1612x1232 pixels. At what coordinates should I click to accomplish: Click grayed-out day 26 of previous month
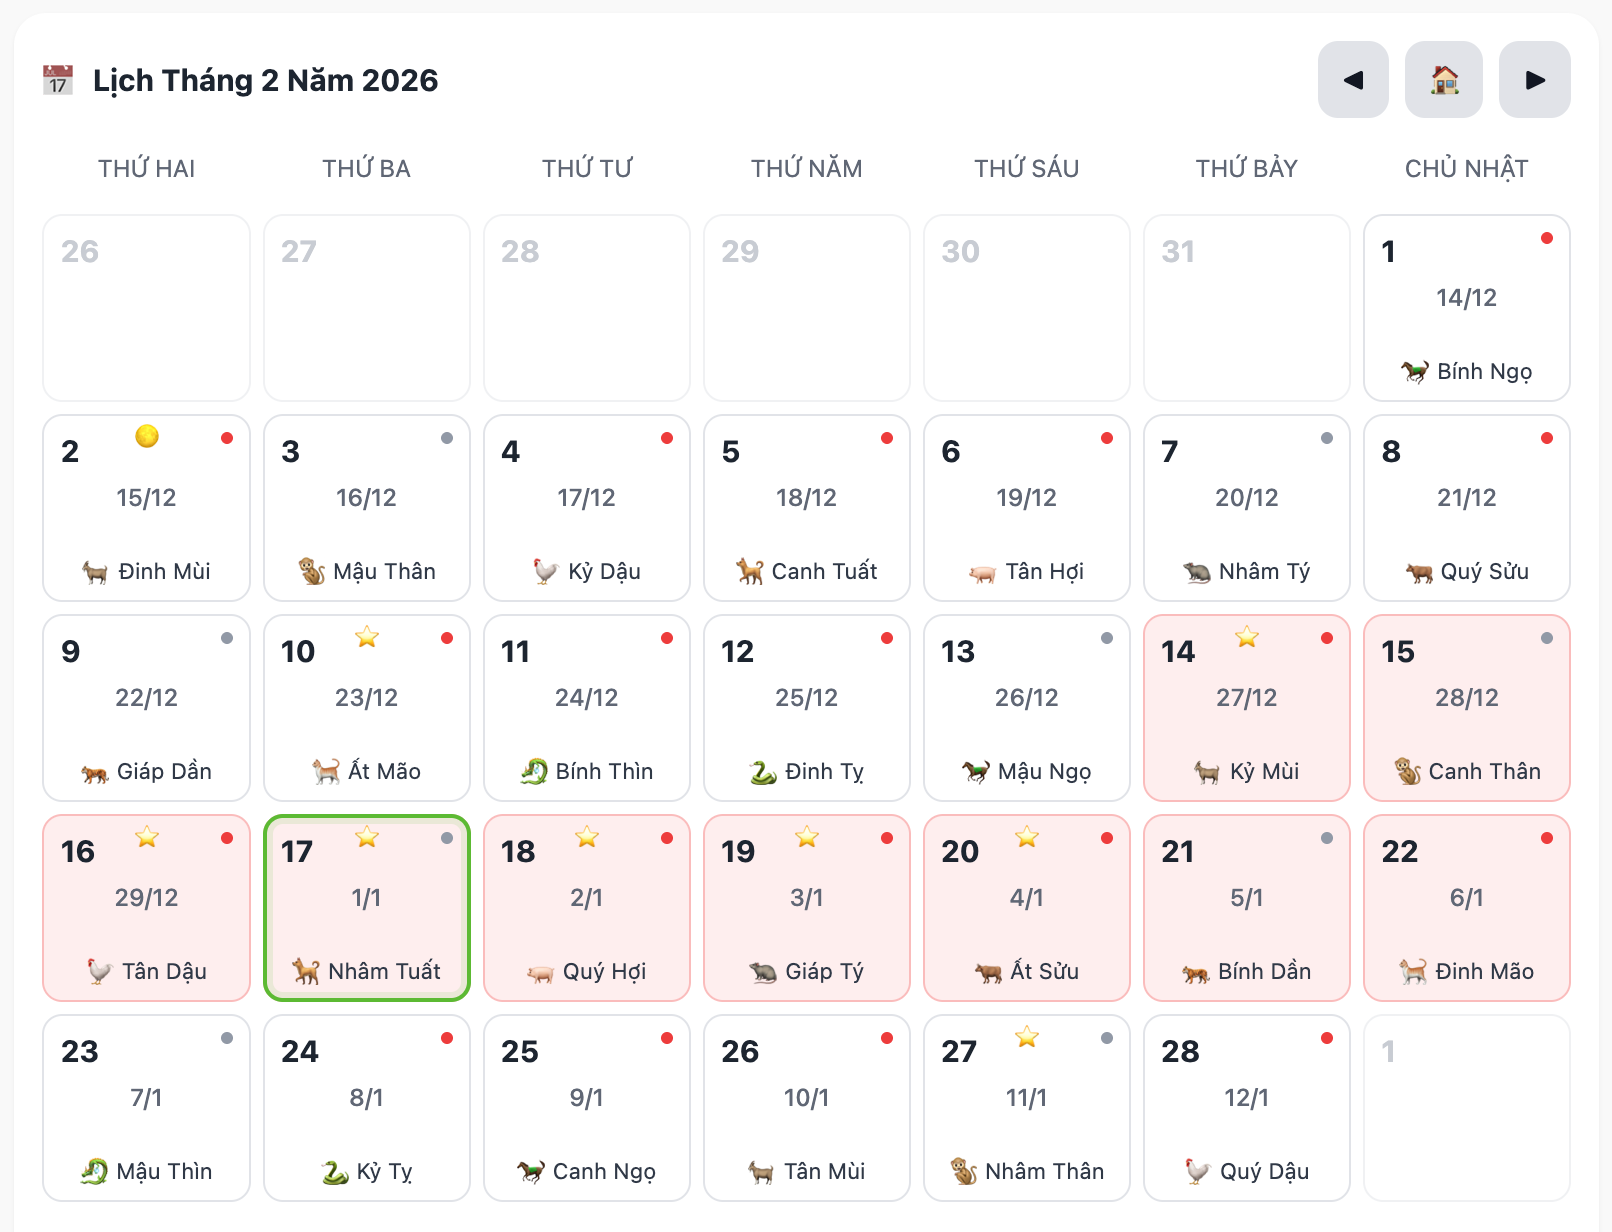click(x=147, y=308)
